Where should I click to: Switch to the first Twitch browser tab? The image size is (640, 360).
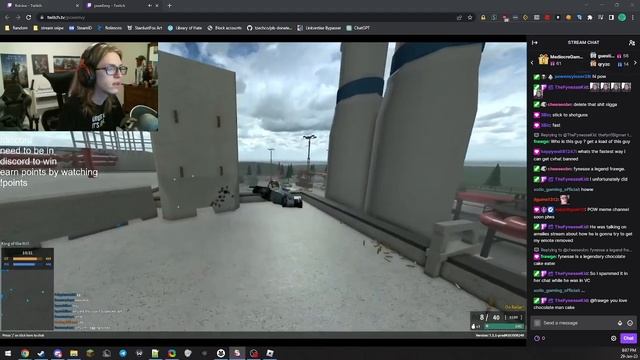point(41,6)
